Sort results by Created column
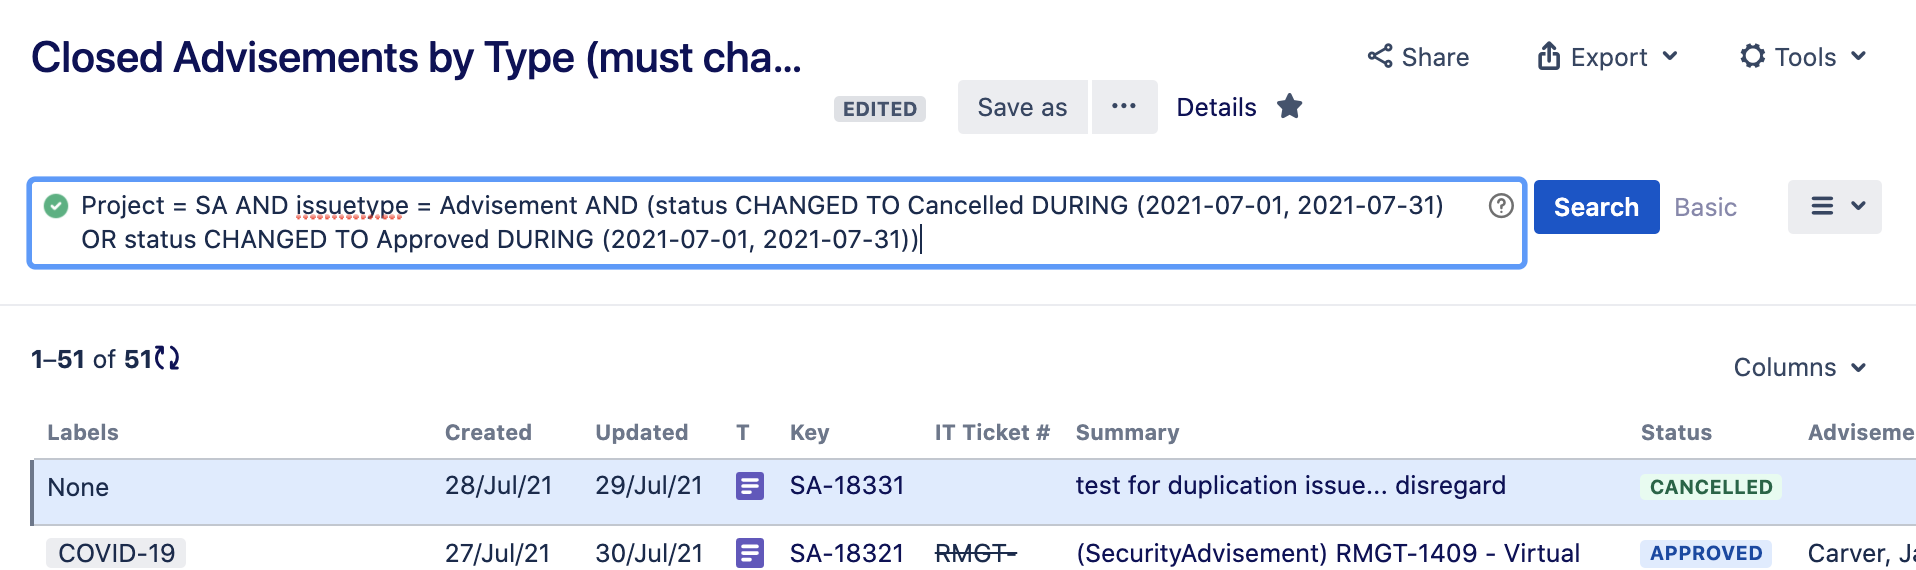The width and height of the screenshot is (1916, 570). point(488,432)
